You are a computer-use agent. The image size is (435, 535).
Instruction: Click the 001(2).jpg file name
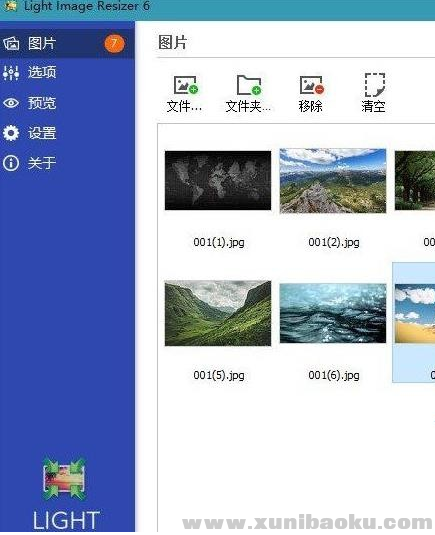coord(334,242)
